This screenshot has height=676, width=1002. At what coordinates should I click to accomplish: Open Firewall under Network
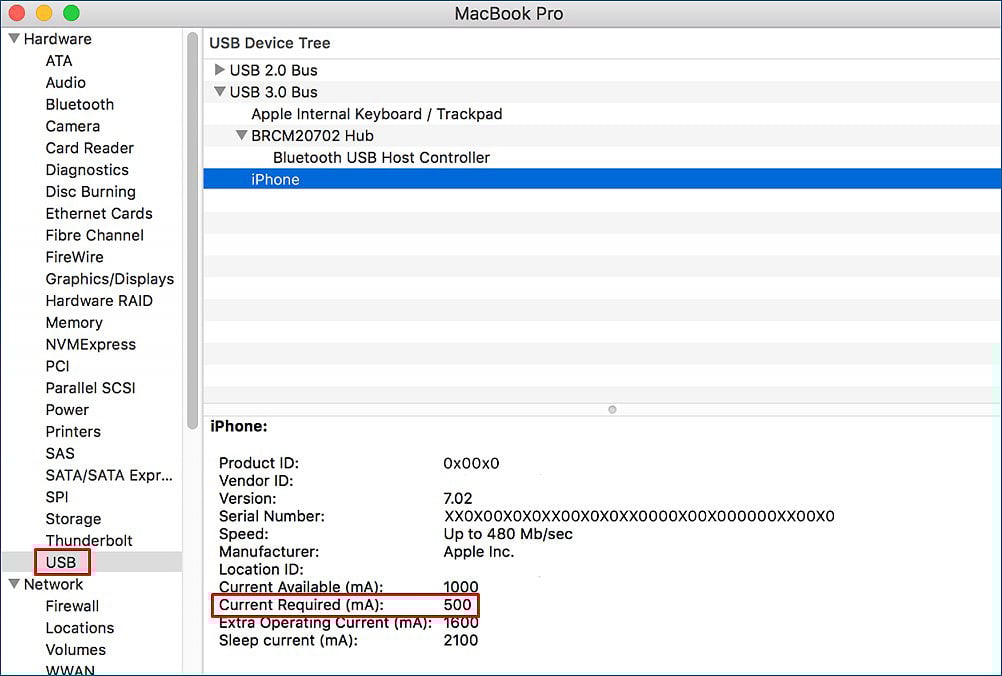pyautogui.click(x=72, y=606)
